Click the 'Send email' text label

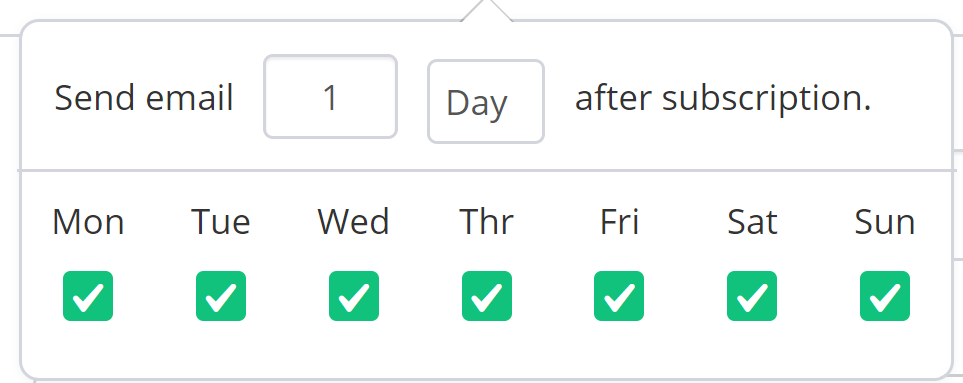tap(144, 98)
